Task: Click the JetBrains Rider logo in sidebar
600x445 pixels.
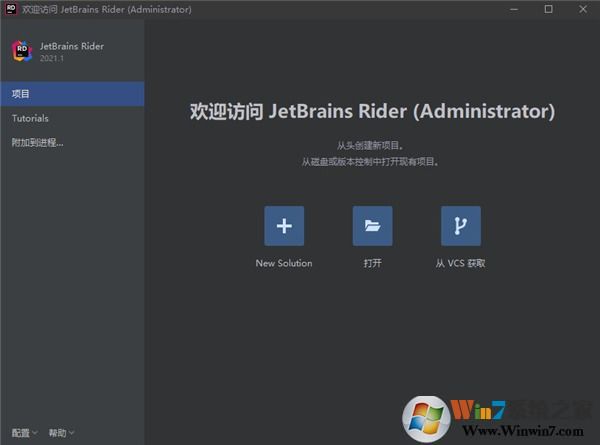Action: [x=22, y=51]
